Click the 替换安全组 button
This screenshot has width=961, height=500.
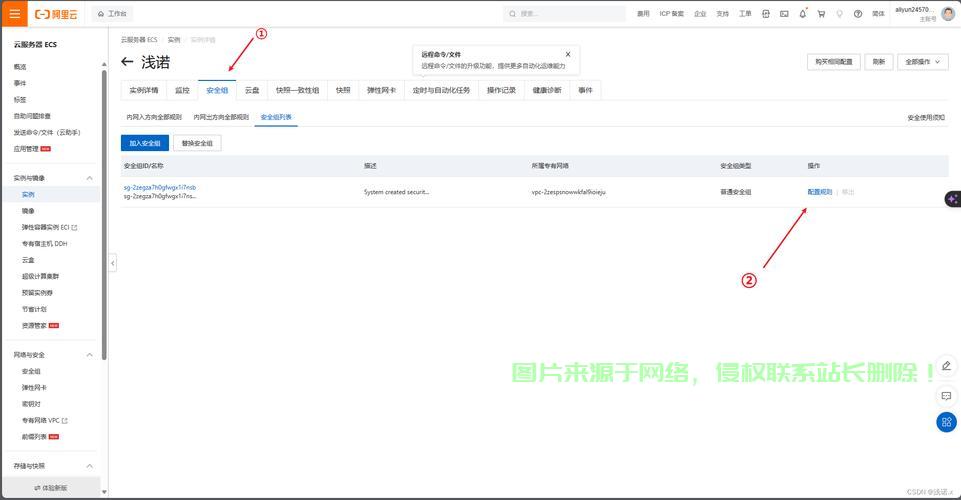[197, 143]
